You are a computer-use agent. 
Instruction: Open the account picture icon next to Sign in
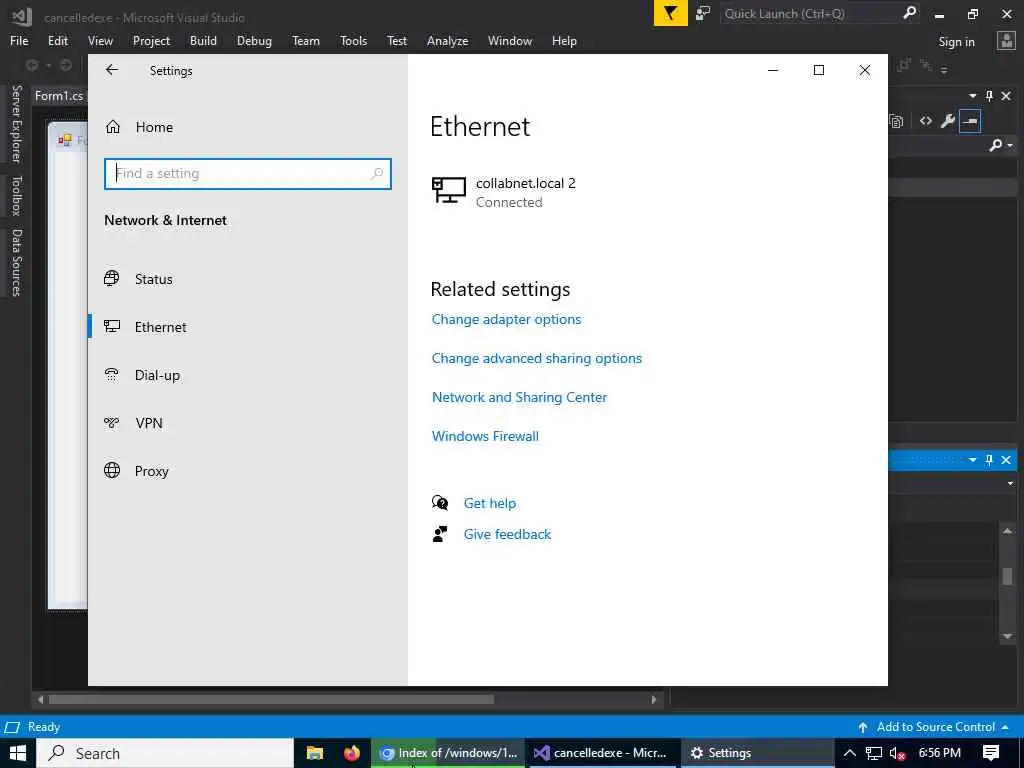pos(1006,41)
